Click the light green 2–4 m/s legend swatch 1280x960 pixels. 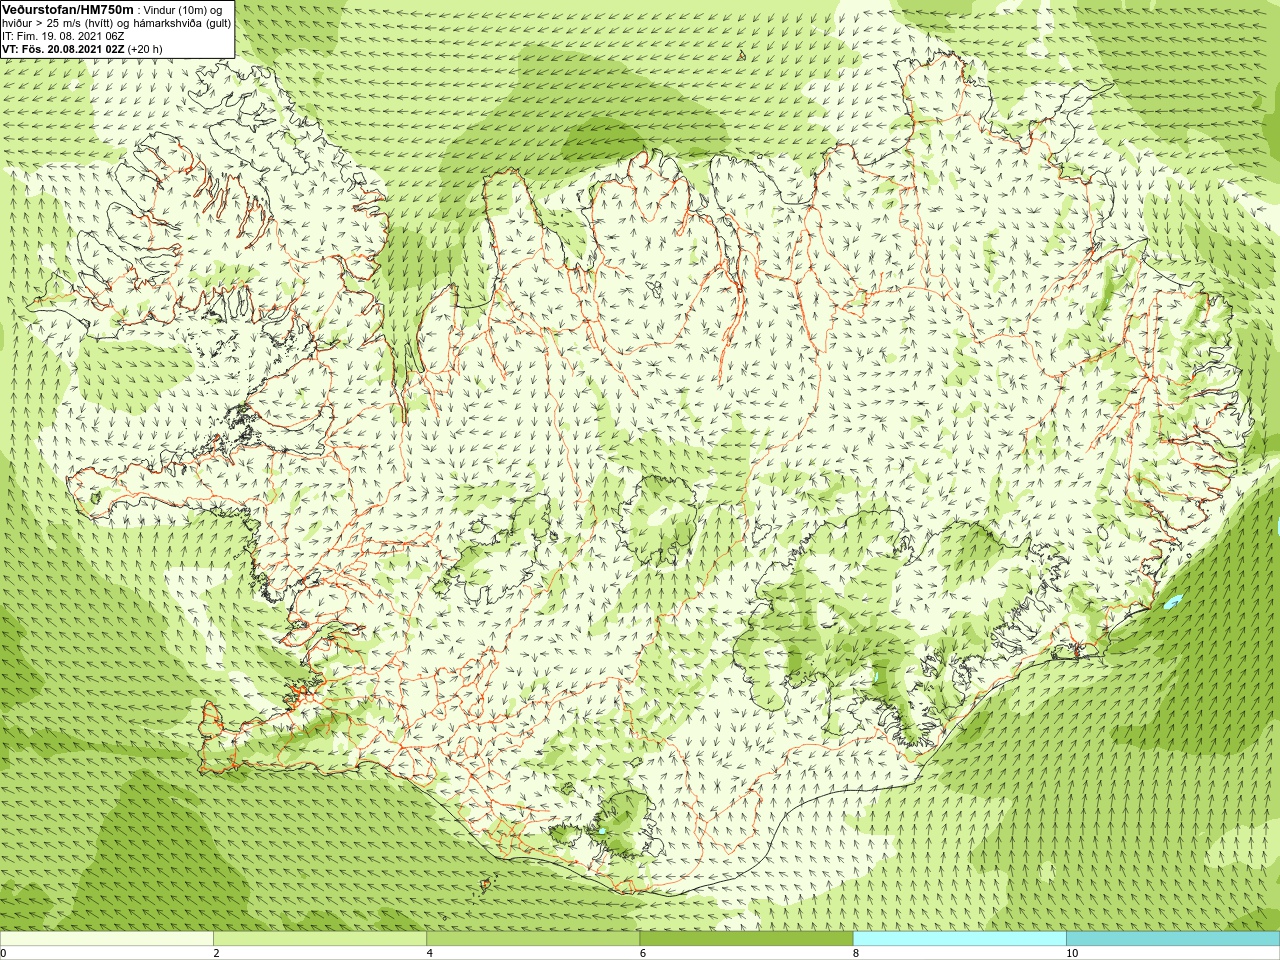pyautogui.click(x=320, y=939)
